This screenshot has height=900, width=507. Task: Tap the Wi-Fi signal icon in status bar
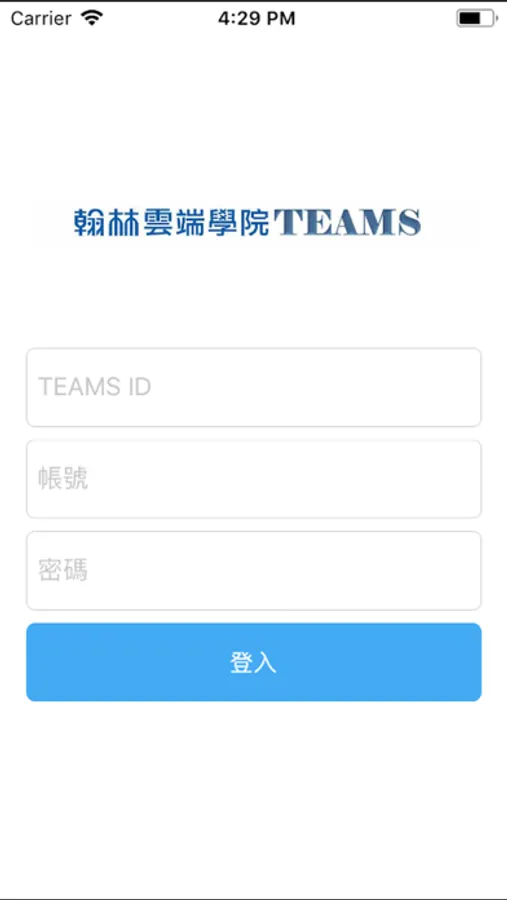pos(91,18)
